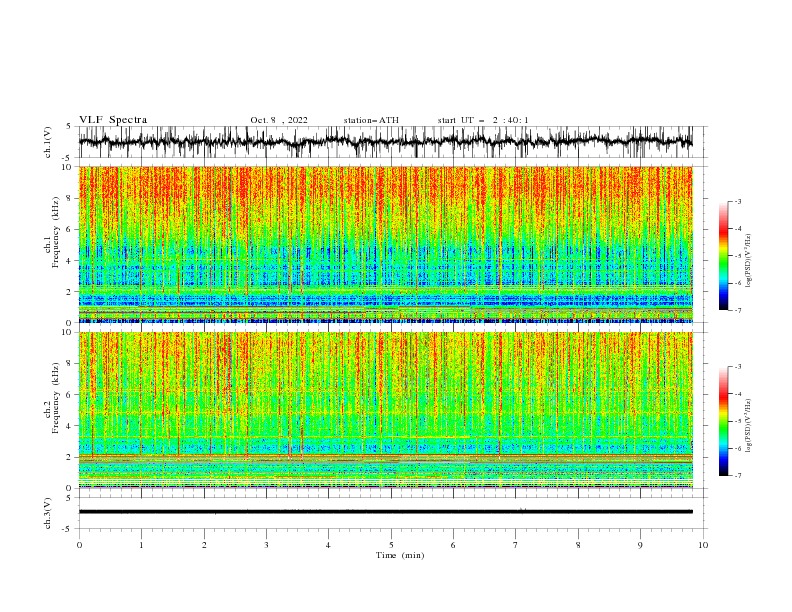Image resolution: width=792 pixels, height=612 pixels.
Task: Click the time axis tick label "0"
Action: click(x=79, y=545)
